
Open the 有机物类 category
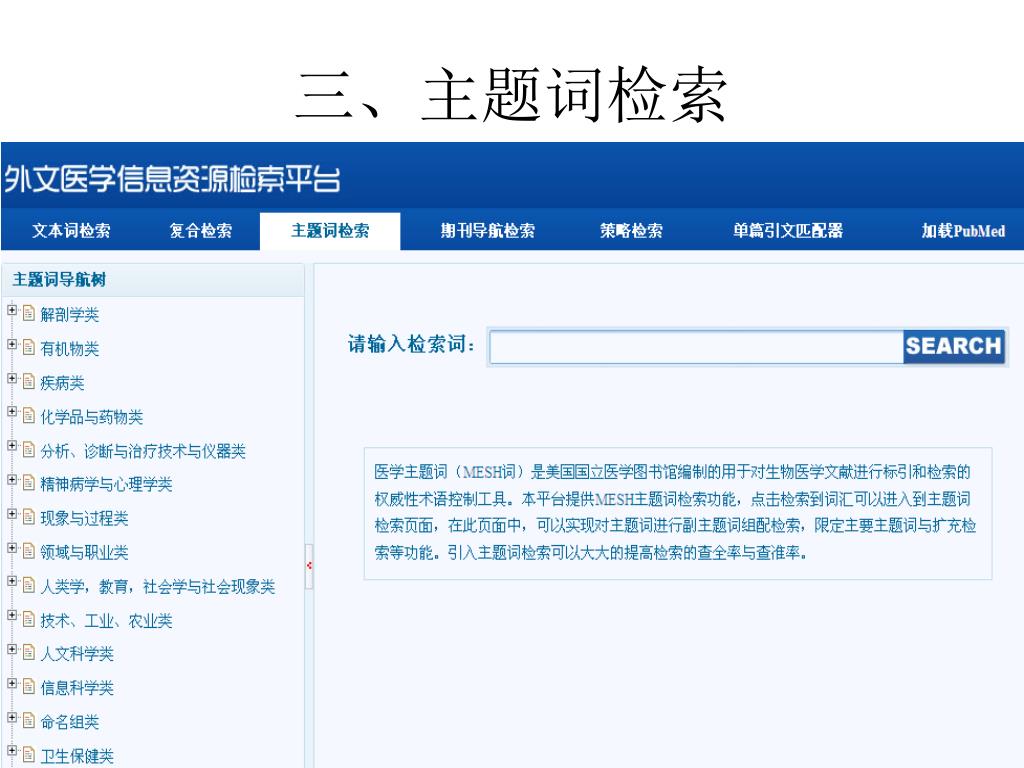coord(69,349)
